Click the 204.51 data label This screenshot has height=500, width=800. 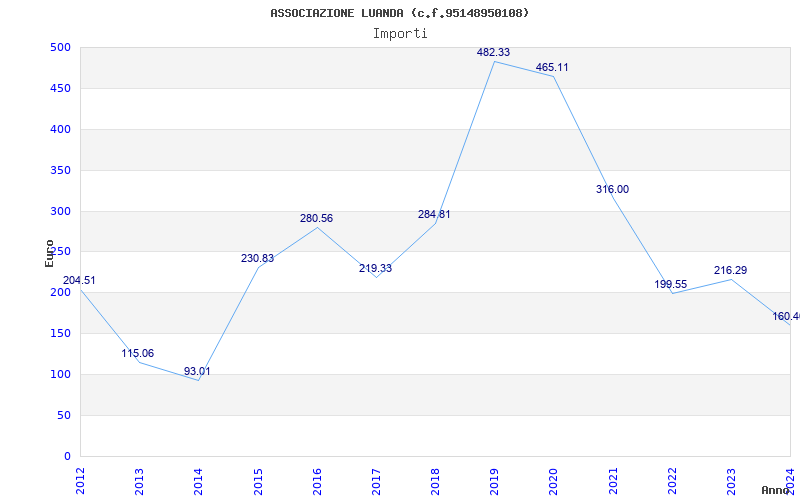click(x=79, y=281)
